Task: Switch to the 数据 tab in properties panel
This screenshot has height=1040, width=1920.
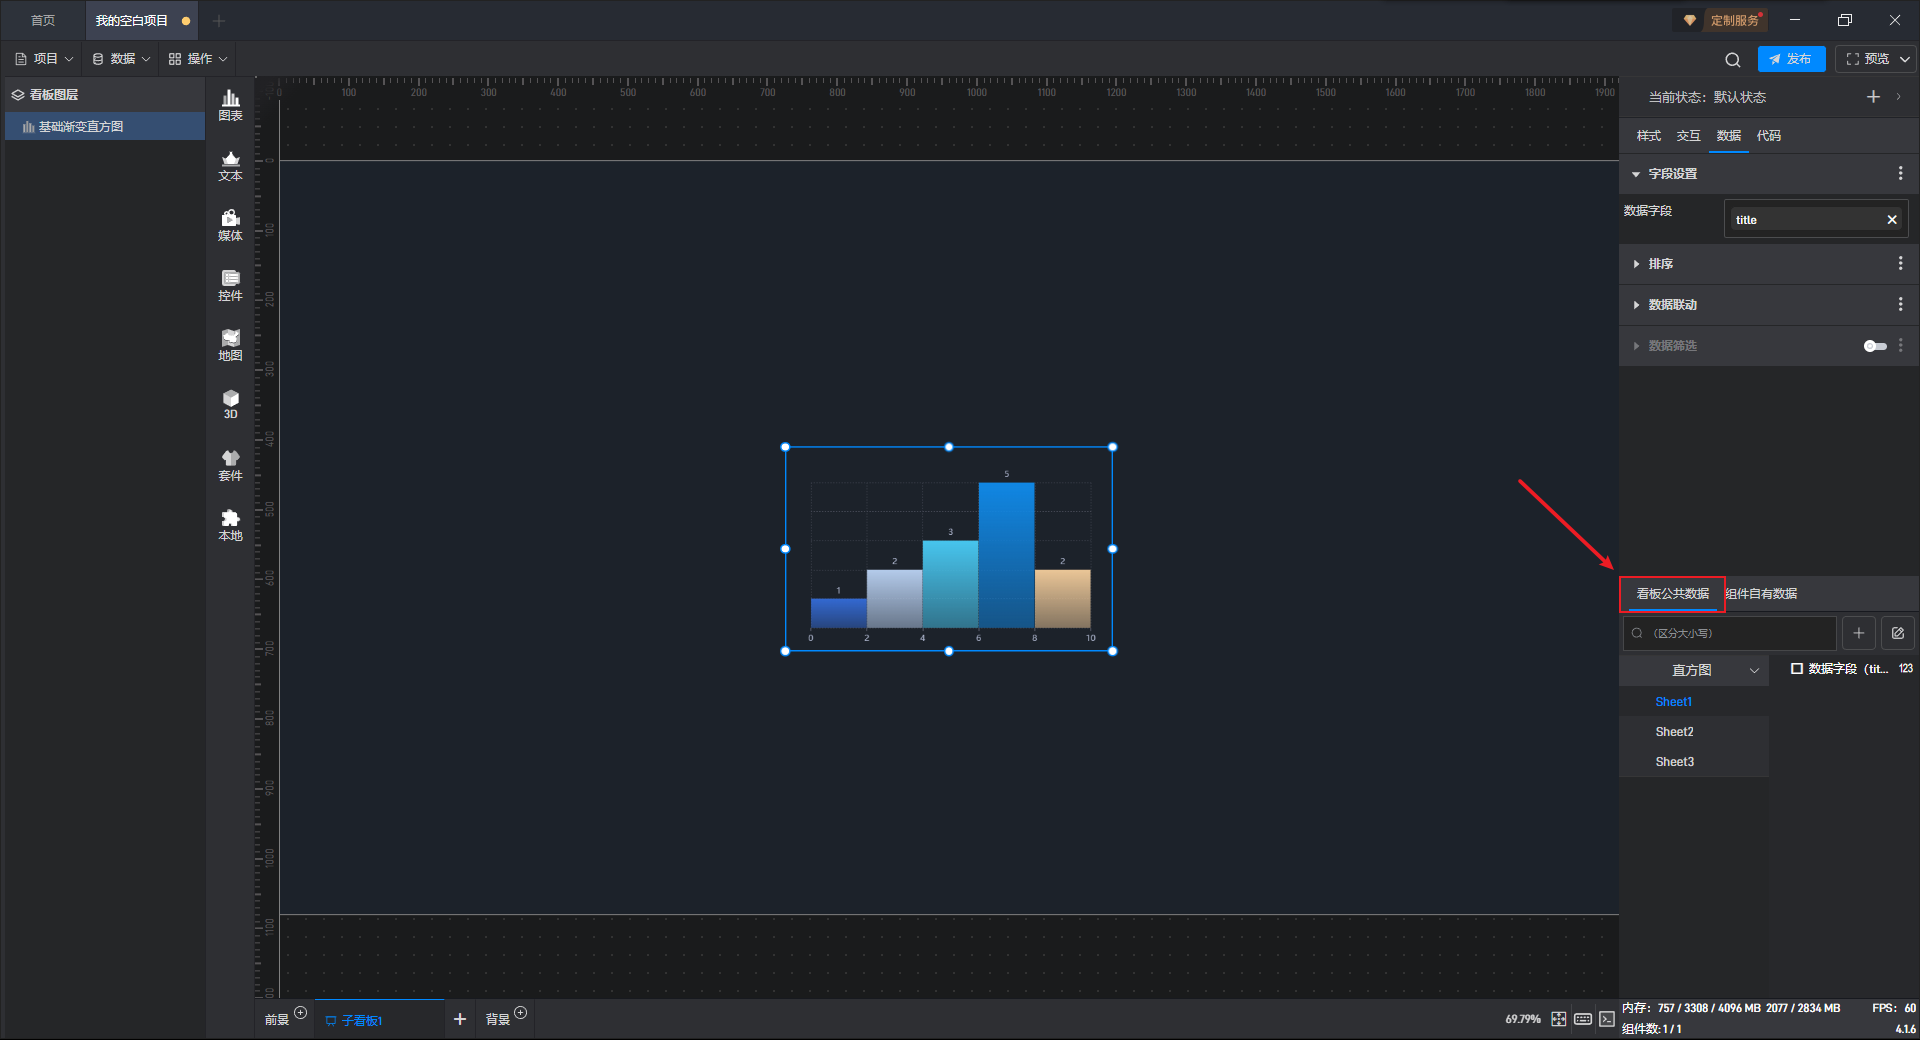Action: tap(1728, 136)
